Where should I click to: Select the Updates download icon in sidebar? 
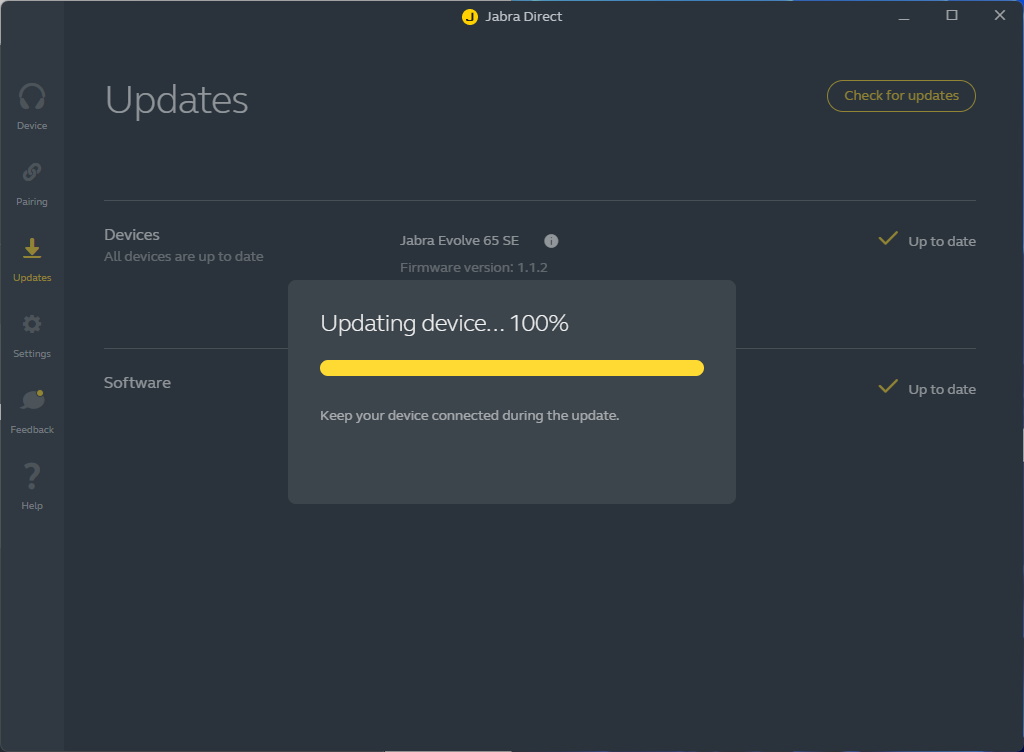32,248
